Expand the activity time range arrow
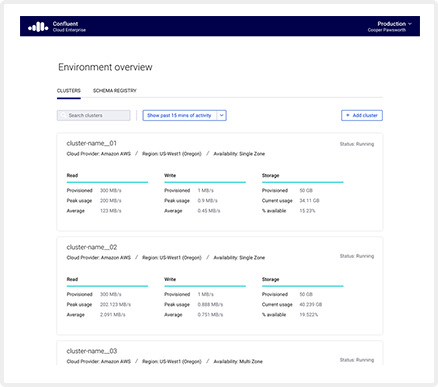The image size is (438, 387). click(222, 115)
